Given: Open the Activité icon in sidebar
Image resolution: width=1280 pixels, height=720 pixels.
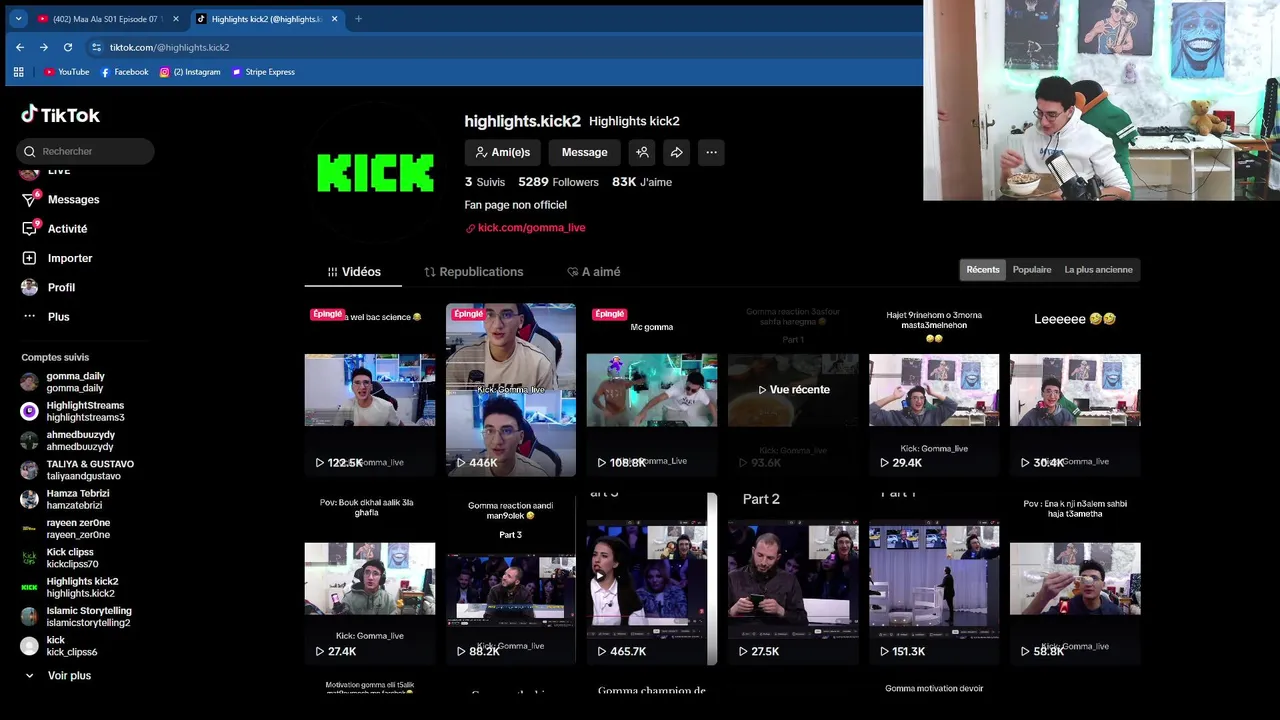Looking at the screenshot, I should click(x=29, y=229).
